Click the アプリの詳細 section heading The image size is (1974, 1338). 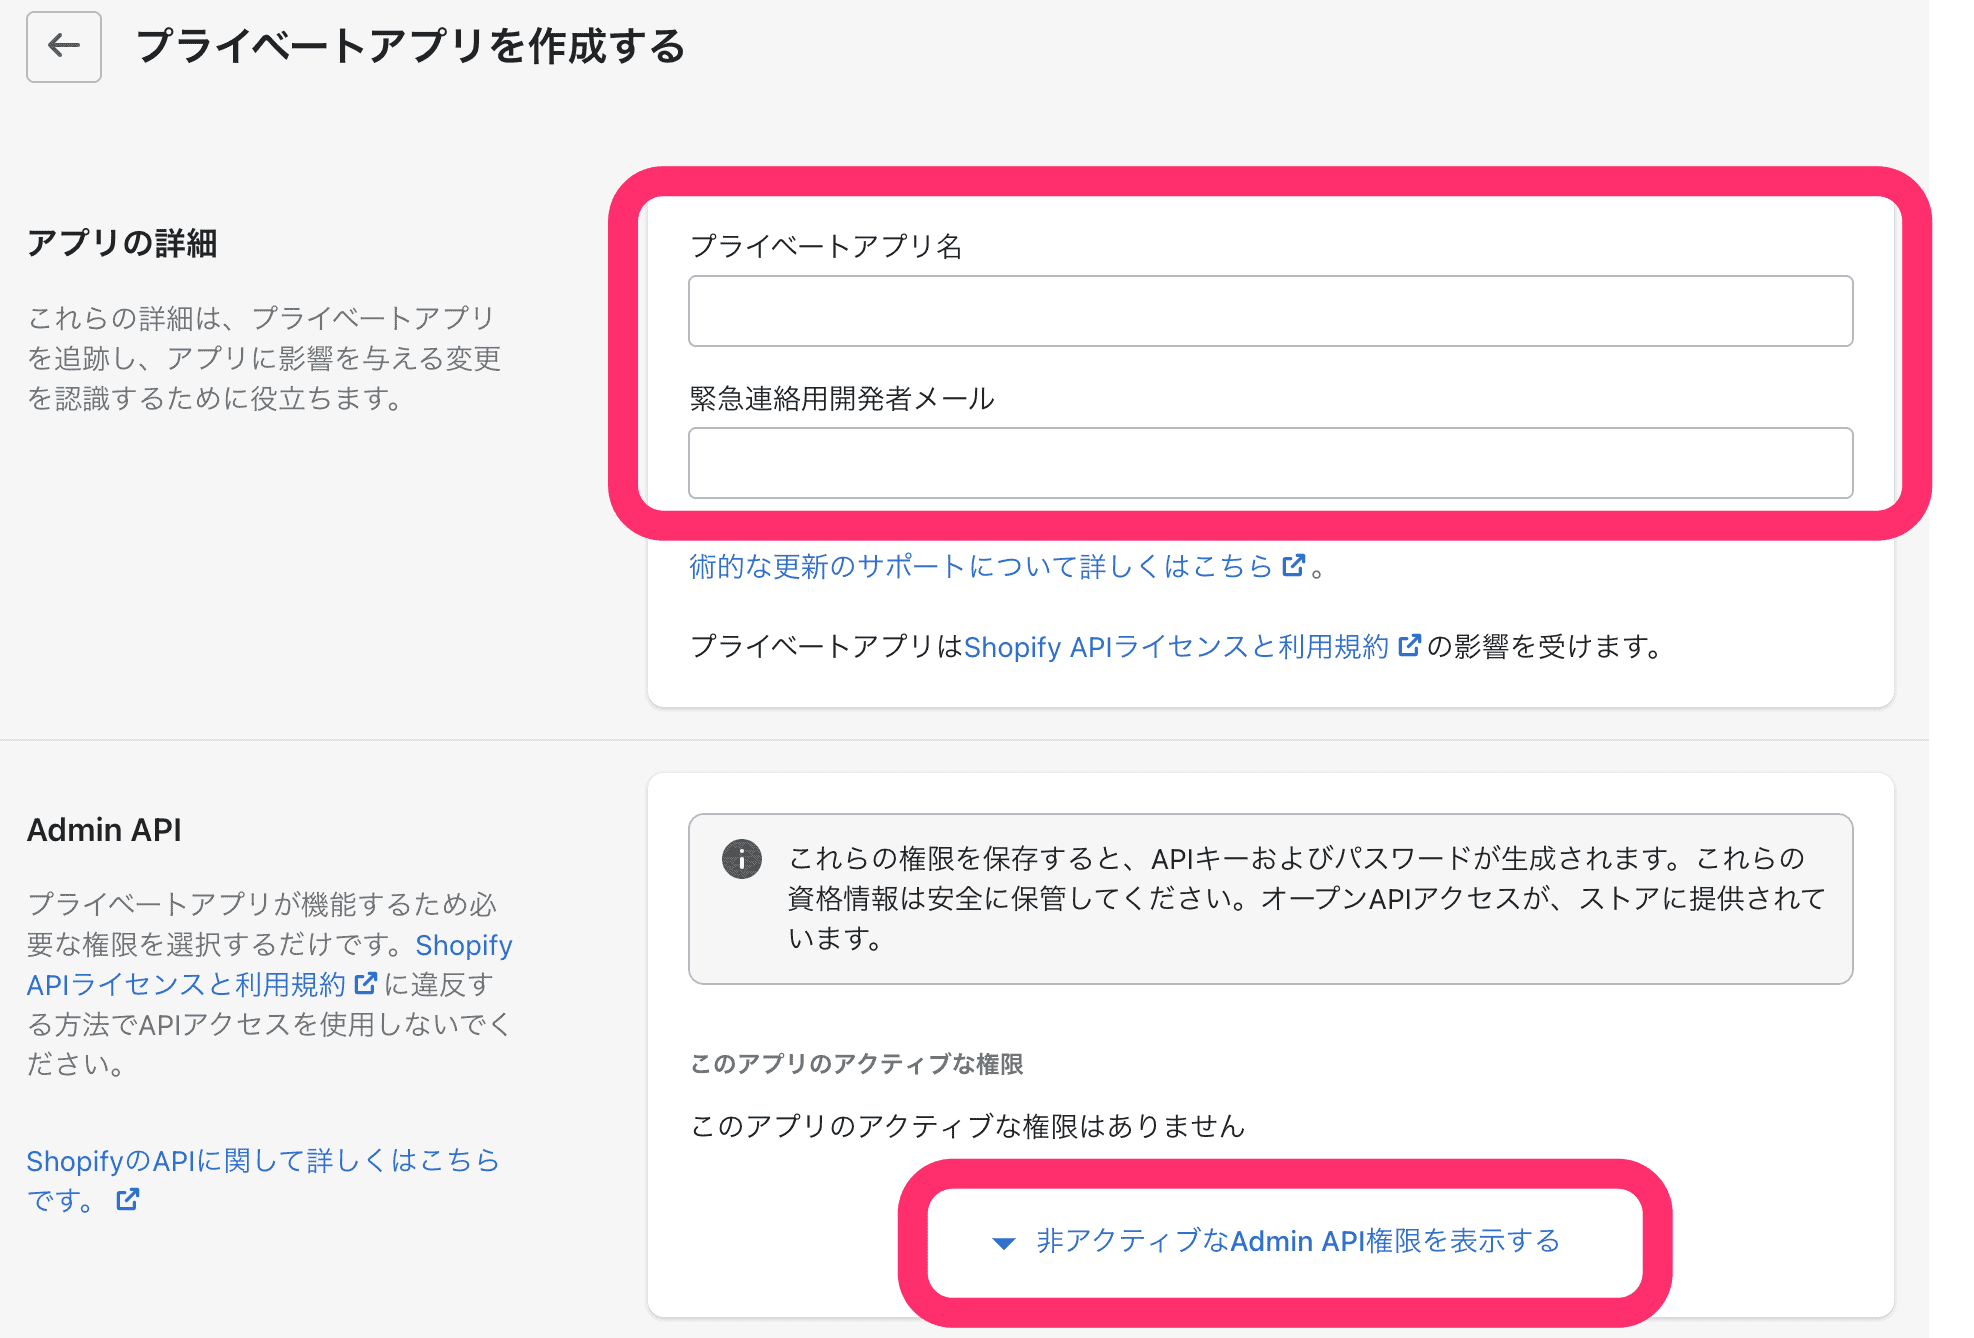click(x=122, y=243)
